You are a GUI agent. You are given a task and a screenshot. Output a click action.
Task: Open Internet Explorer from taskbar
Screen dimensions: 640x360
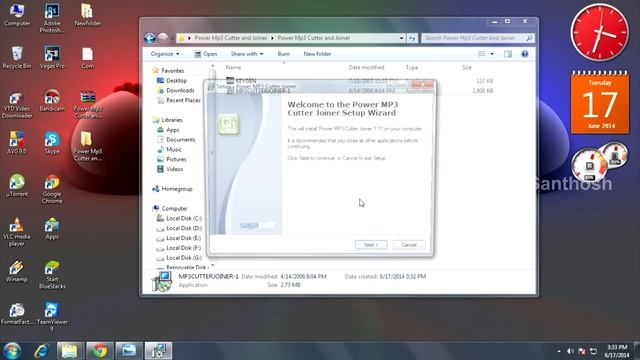pos(42,351)
